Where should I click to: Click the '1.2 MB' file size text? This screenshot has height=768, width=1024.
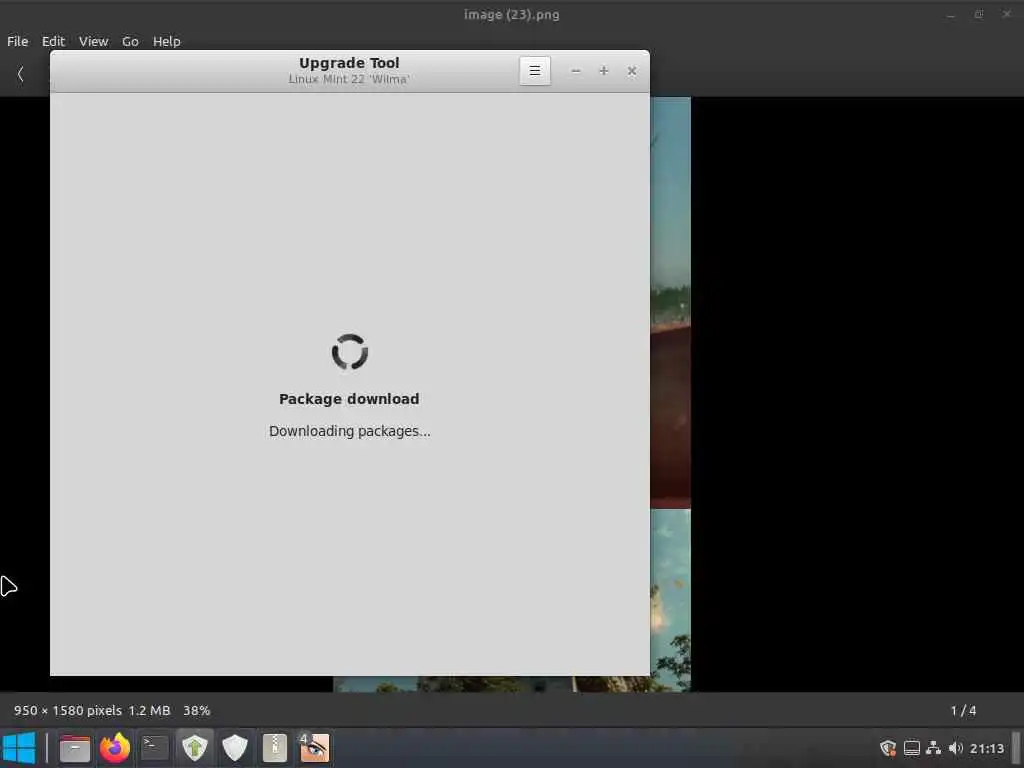[x=150, y=711]
